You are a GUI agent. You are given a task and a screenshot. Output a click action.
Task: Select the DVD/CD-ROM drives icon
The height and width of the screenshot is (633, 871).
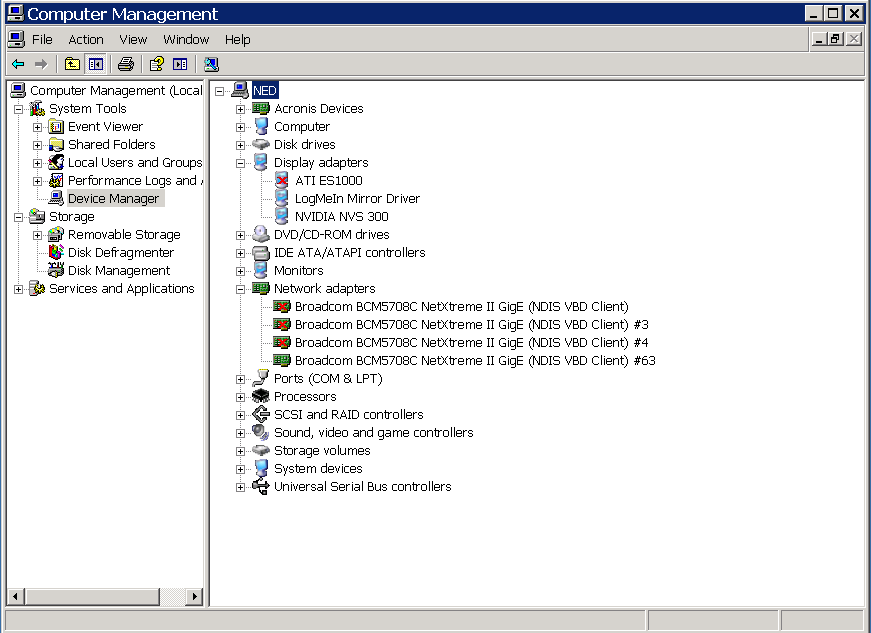tap(261, 234)
